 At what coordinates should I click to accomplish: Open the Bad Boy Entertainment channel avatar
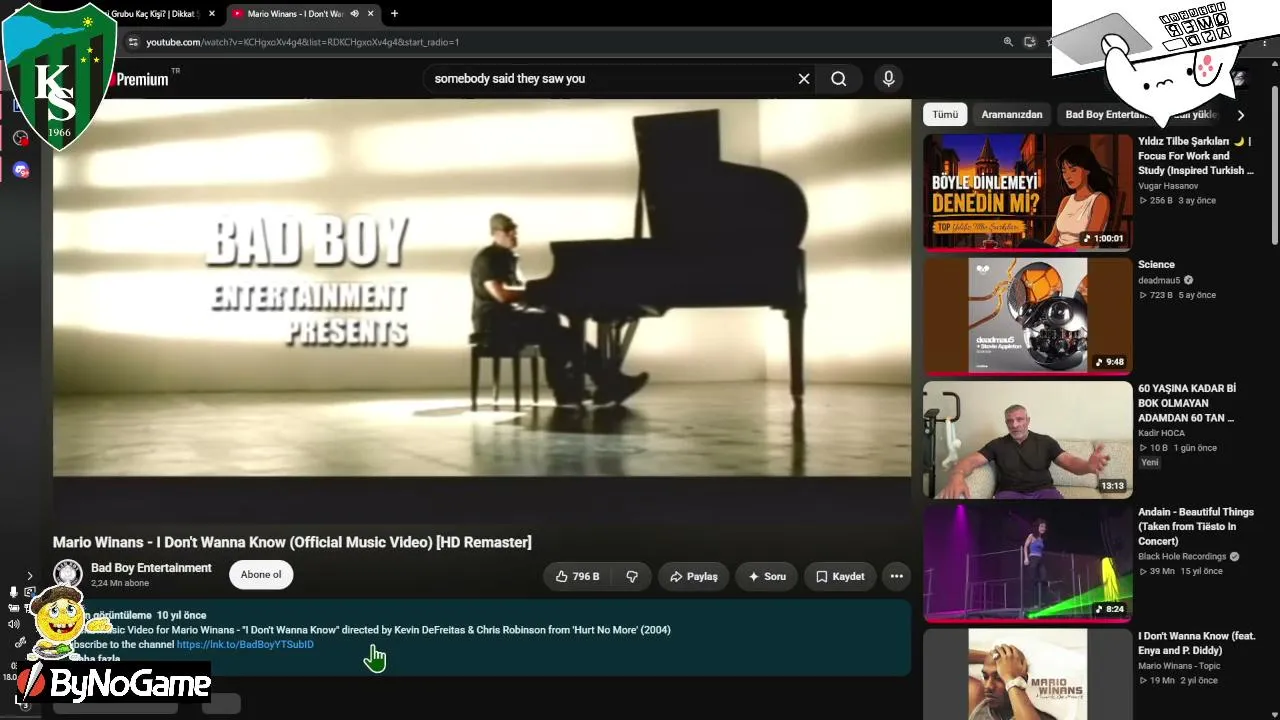click(x=68, y=574)
